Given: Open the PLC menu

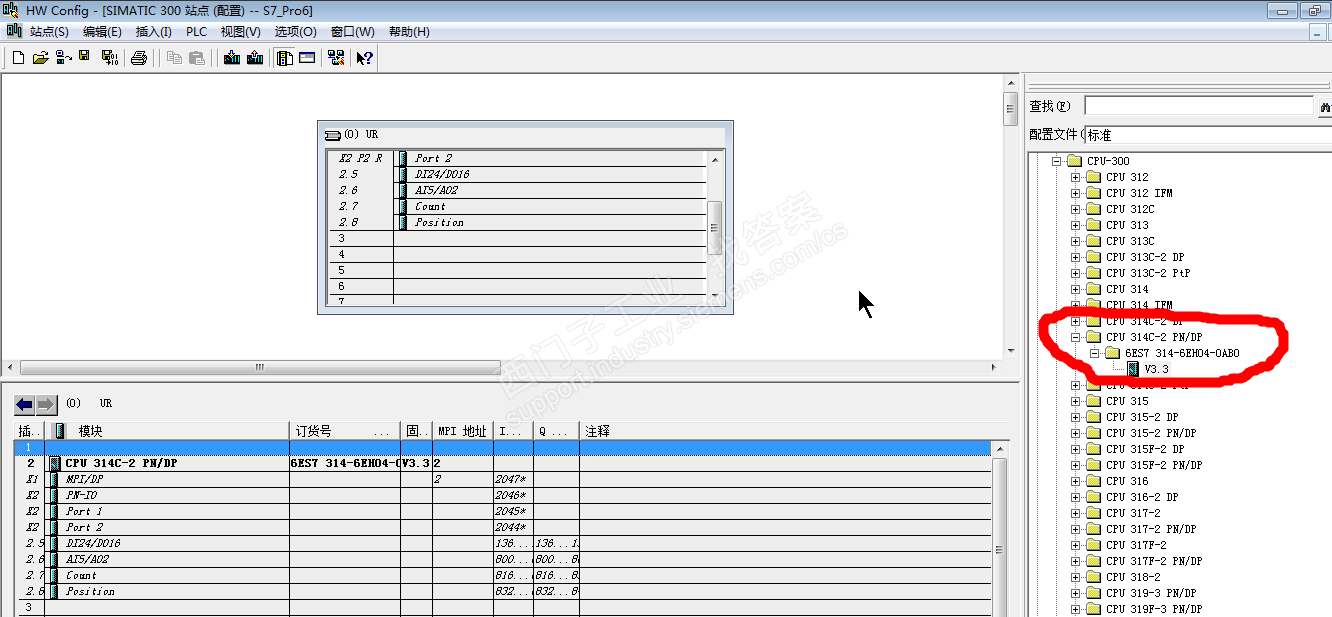Looking at the screenshot, I should 196,32.
